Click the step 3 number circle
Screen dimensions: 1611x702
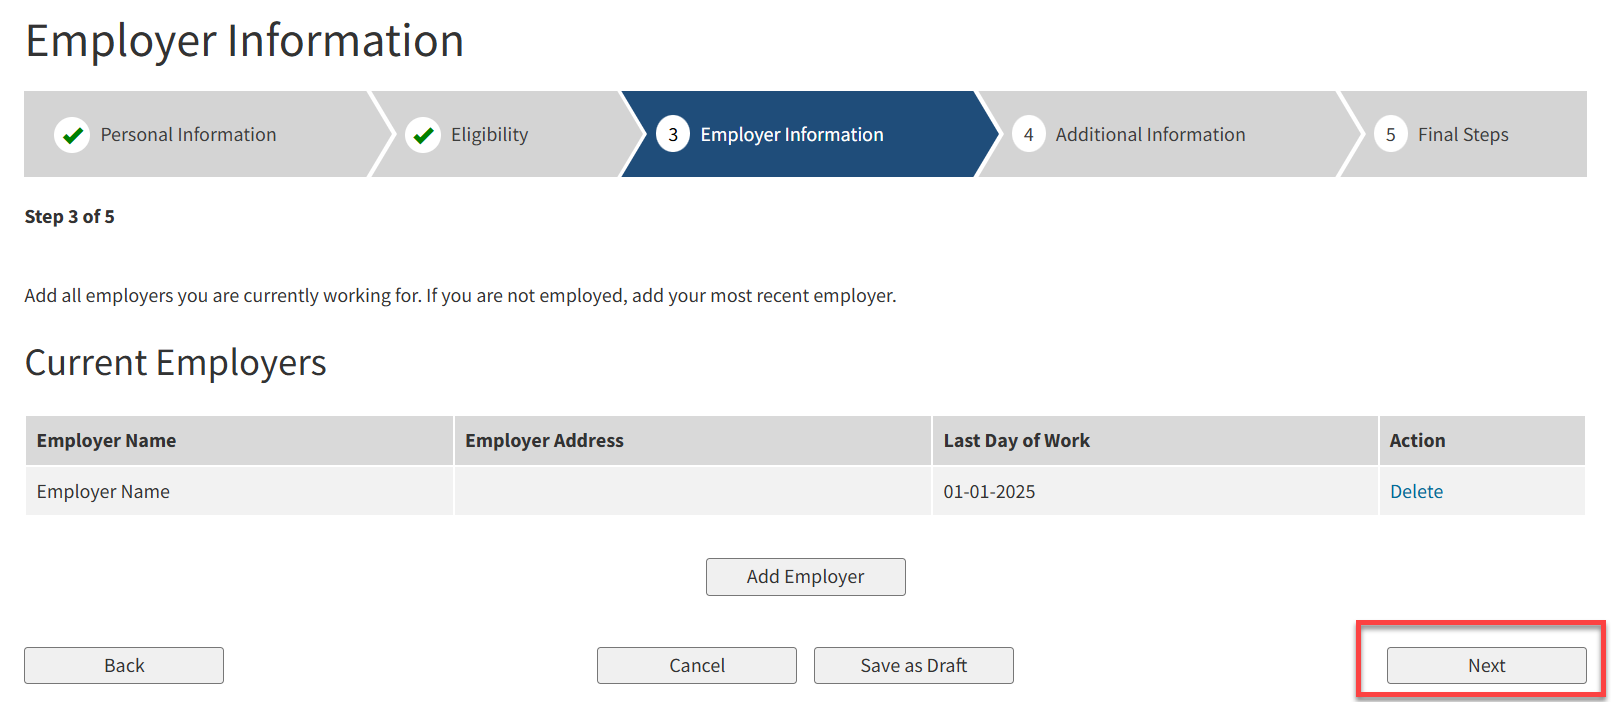point(673,135)
